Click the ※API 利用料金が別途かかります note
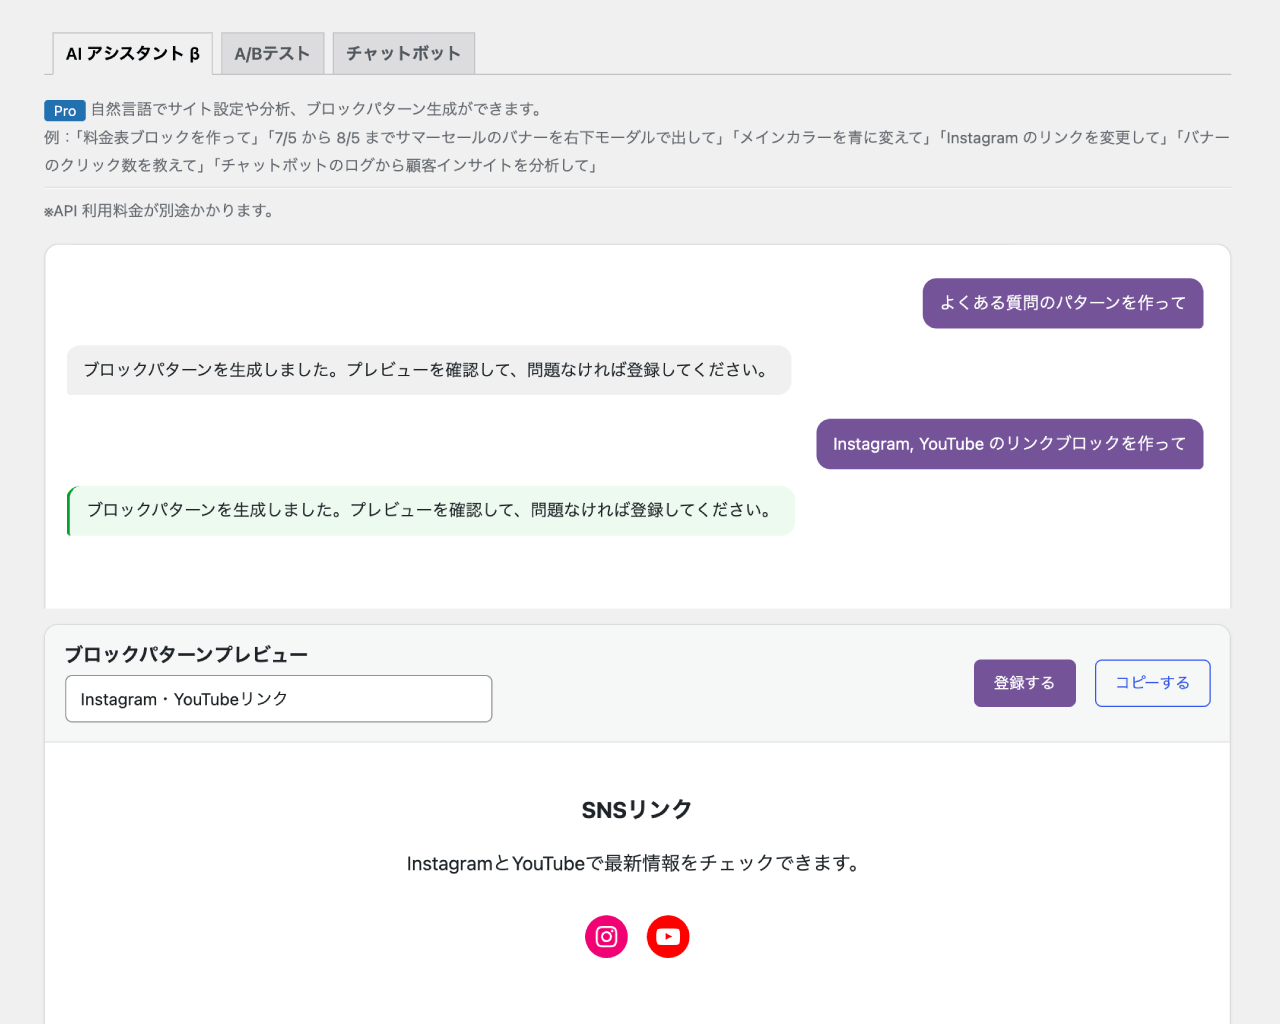 (x=160, y=211)
